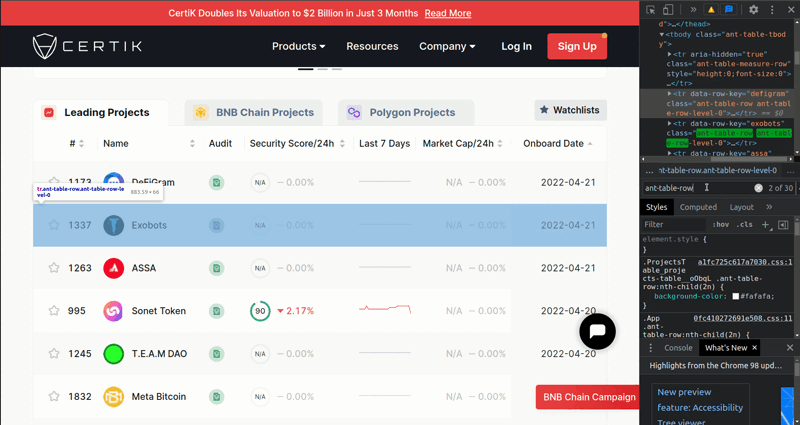Open the Resources nav item

click(x=372, y=46)
